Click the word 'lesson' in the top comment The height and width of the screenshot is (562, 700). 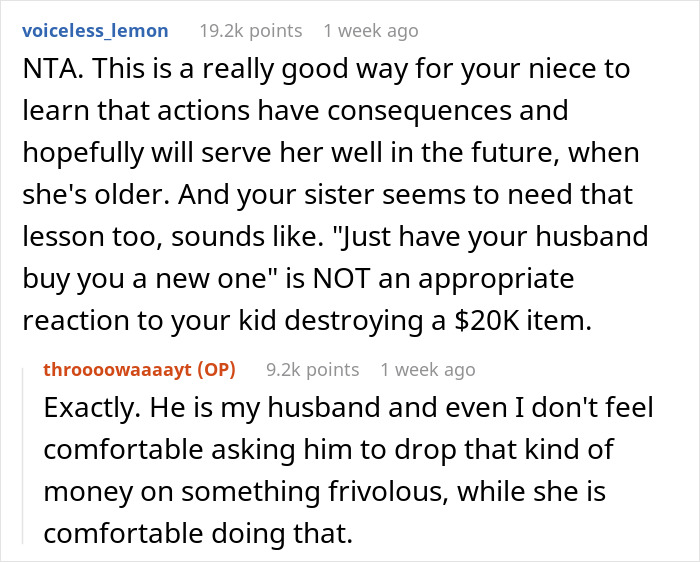63,237
